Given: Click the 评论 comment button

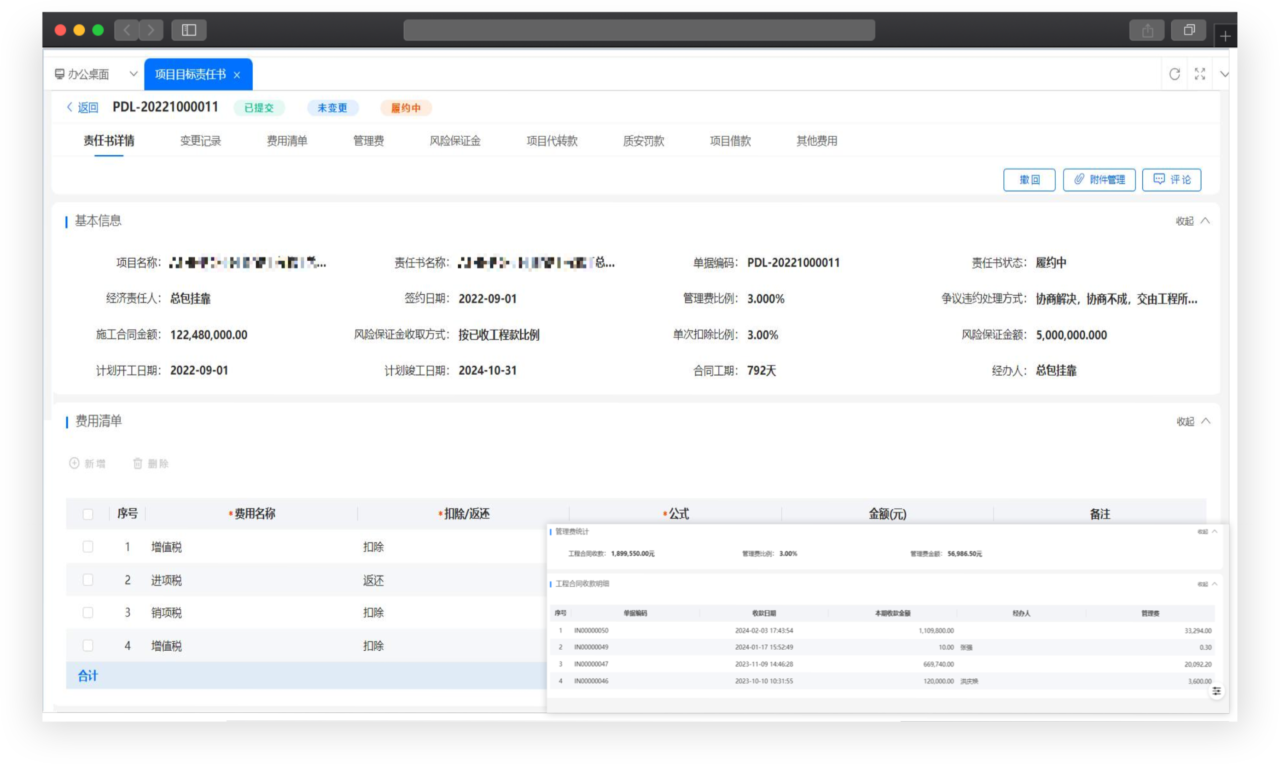Looking at the screenshot, I should click(x=1172, y=180).
